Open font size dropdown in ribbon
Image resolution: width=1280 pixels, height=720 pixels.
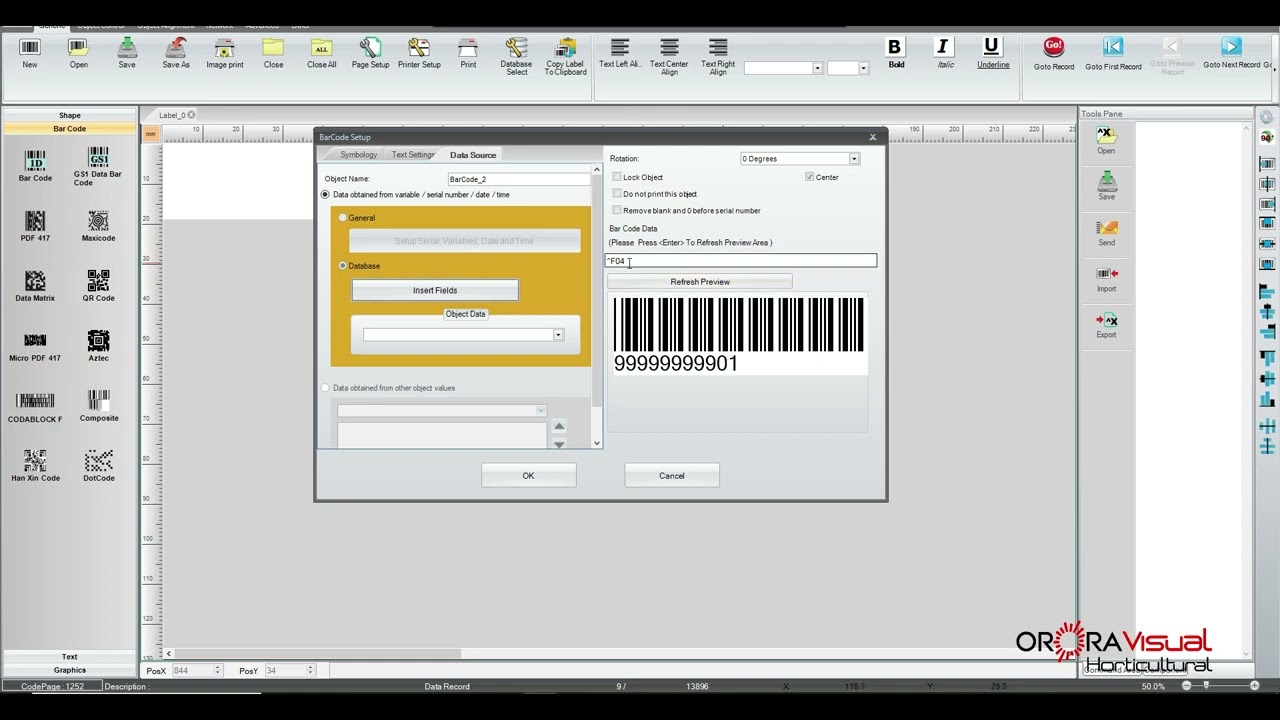(x=863, y=68)
